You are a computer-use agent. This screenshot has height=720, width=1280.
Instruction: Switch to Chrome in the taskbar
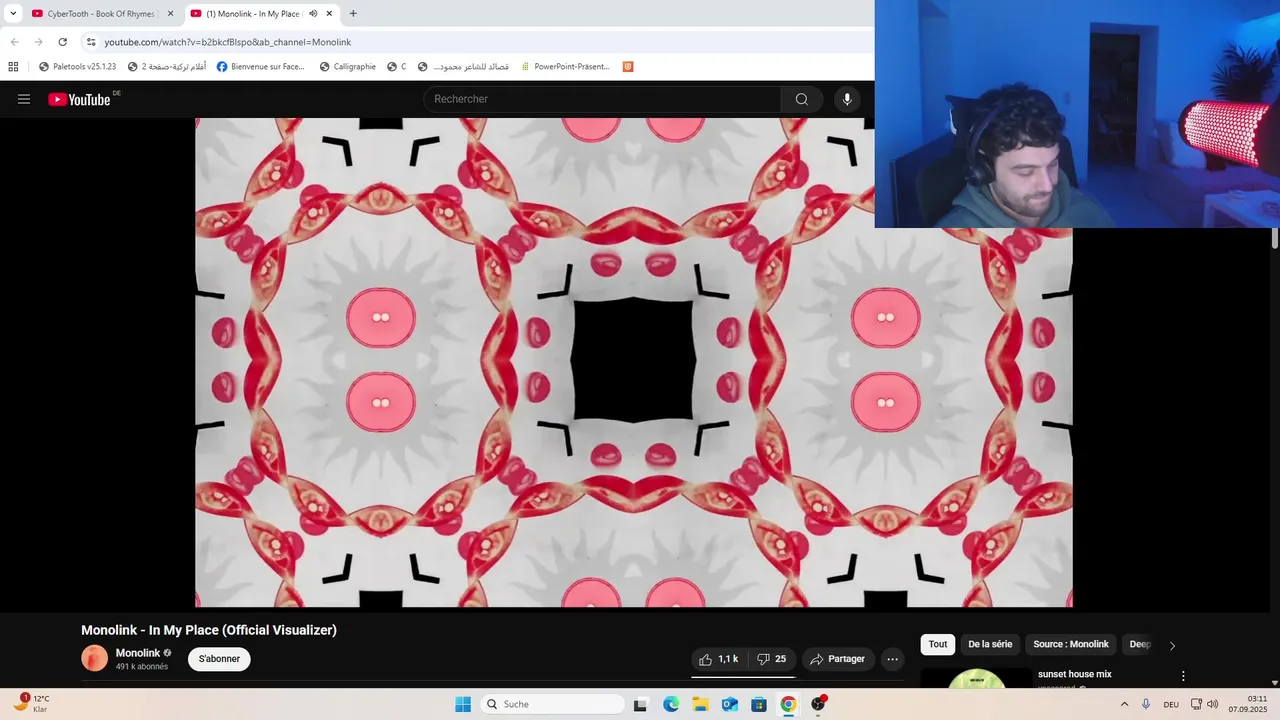click(788, 704)
